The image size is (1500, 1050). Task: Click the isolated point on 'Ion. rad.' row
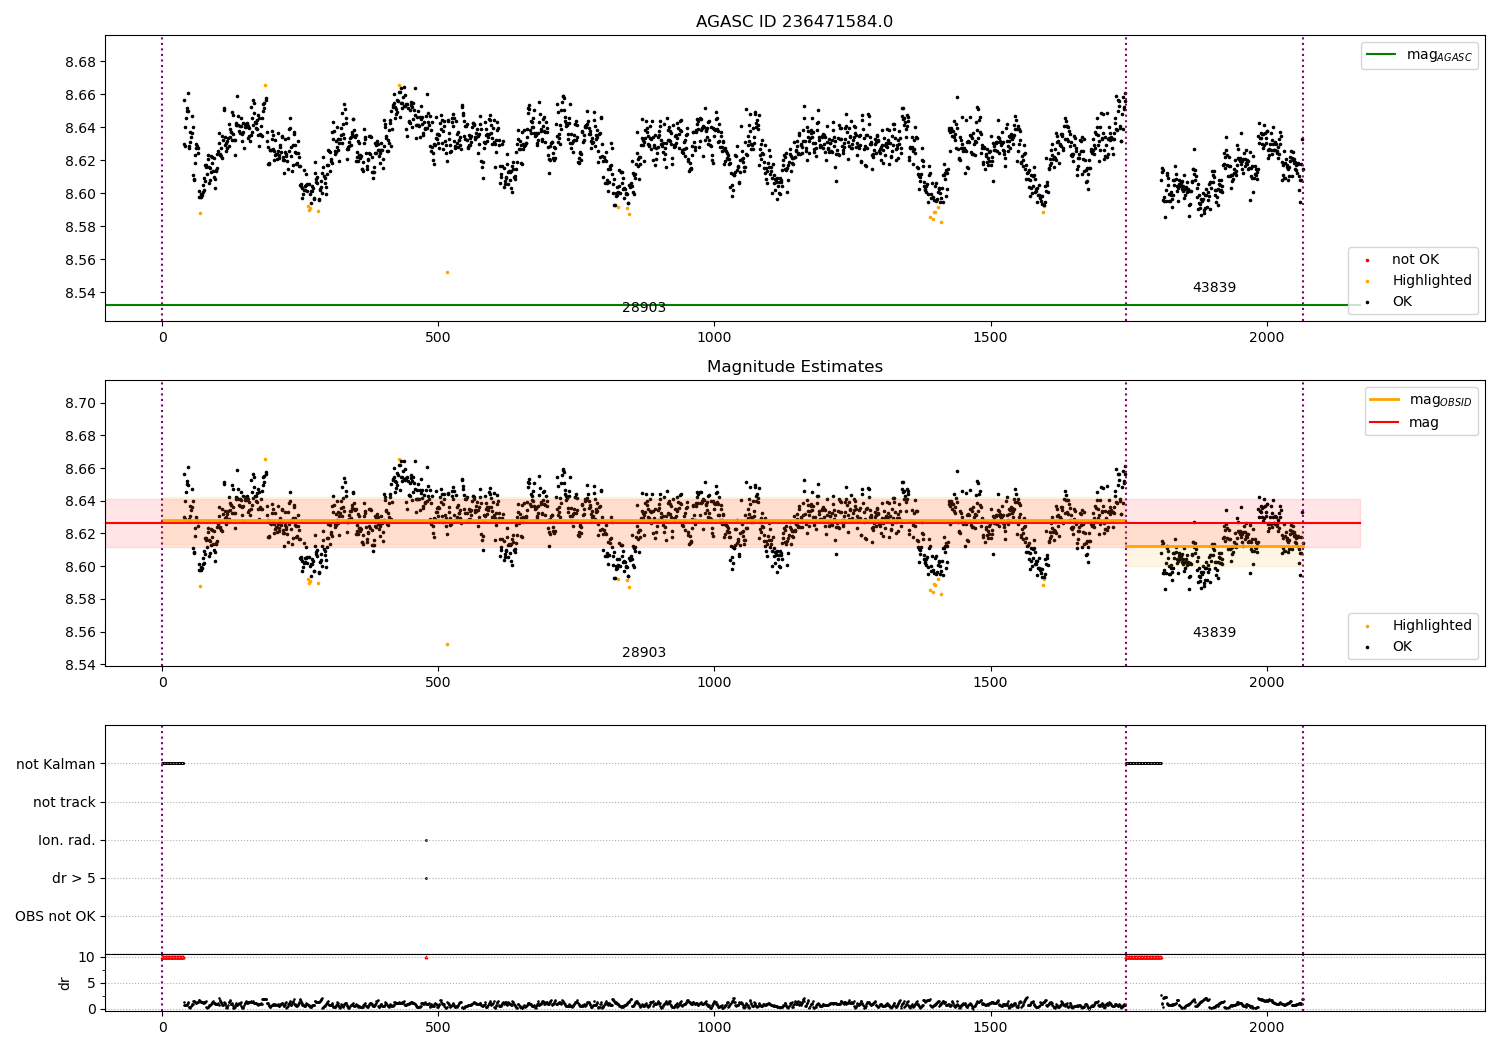[x=426, y=840]
